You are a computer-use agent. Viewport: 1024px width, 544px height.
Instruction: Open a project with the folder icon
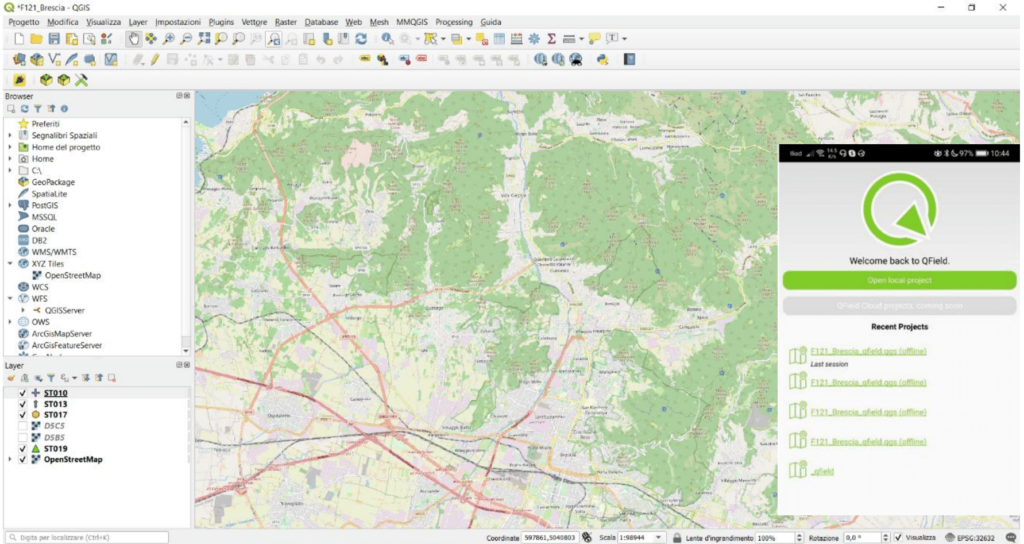37,39
